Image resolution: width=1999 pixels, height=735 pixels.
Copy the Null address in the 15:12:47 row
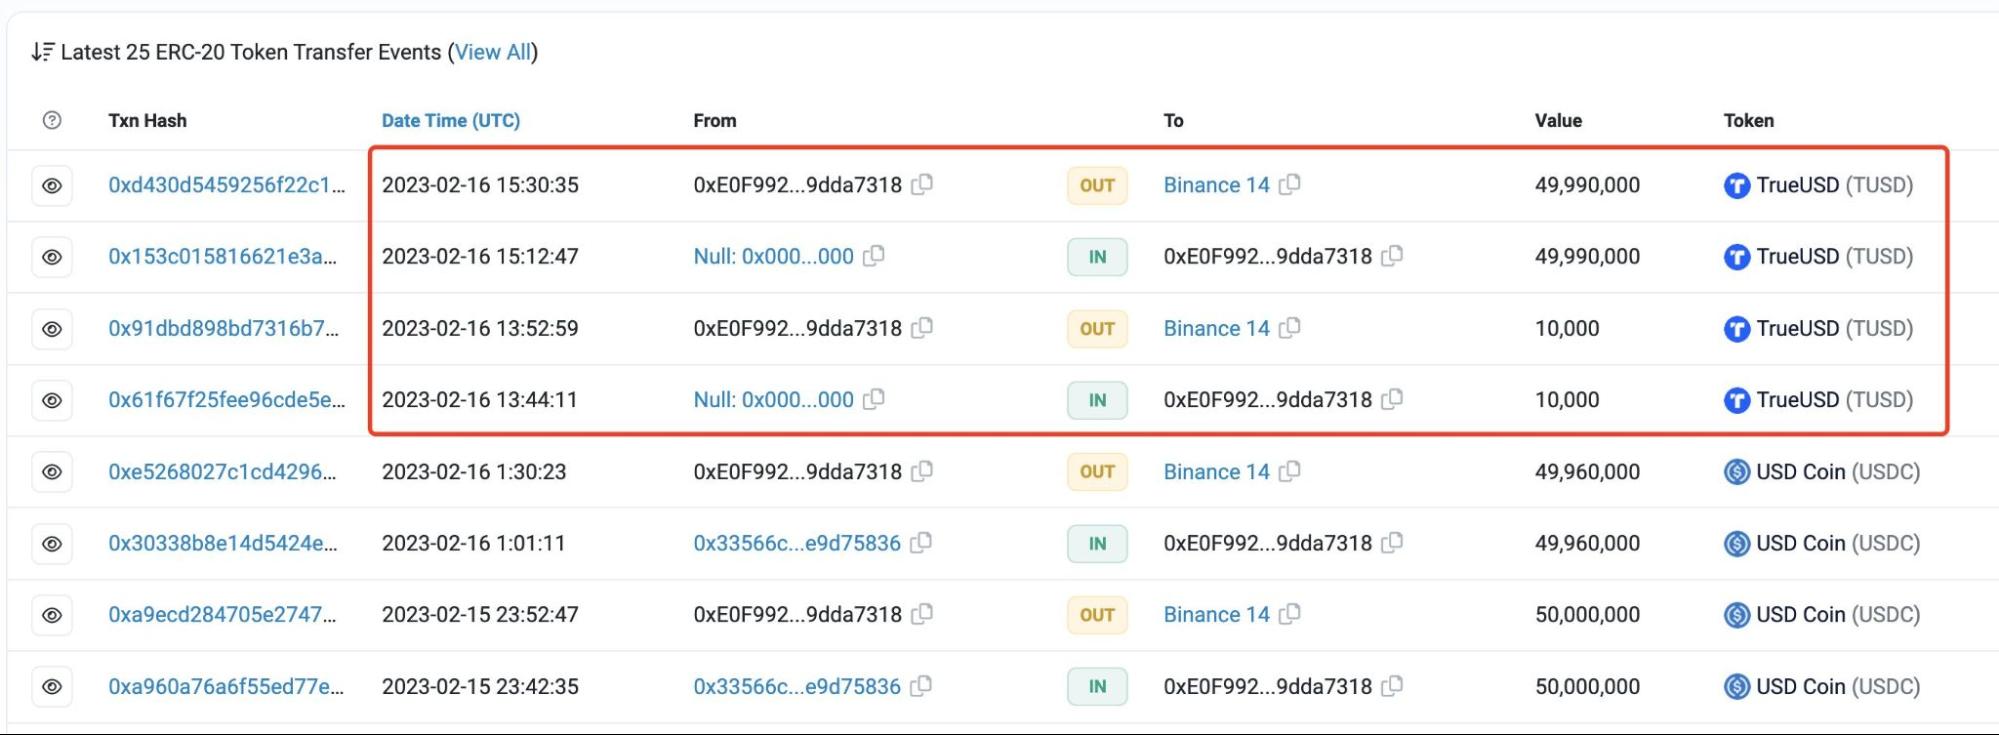click(874, 256)
